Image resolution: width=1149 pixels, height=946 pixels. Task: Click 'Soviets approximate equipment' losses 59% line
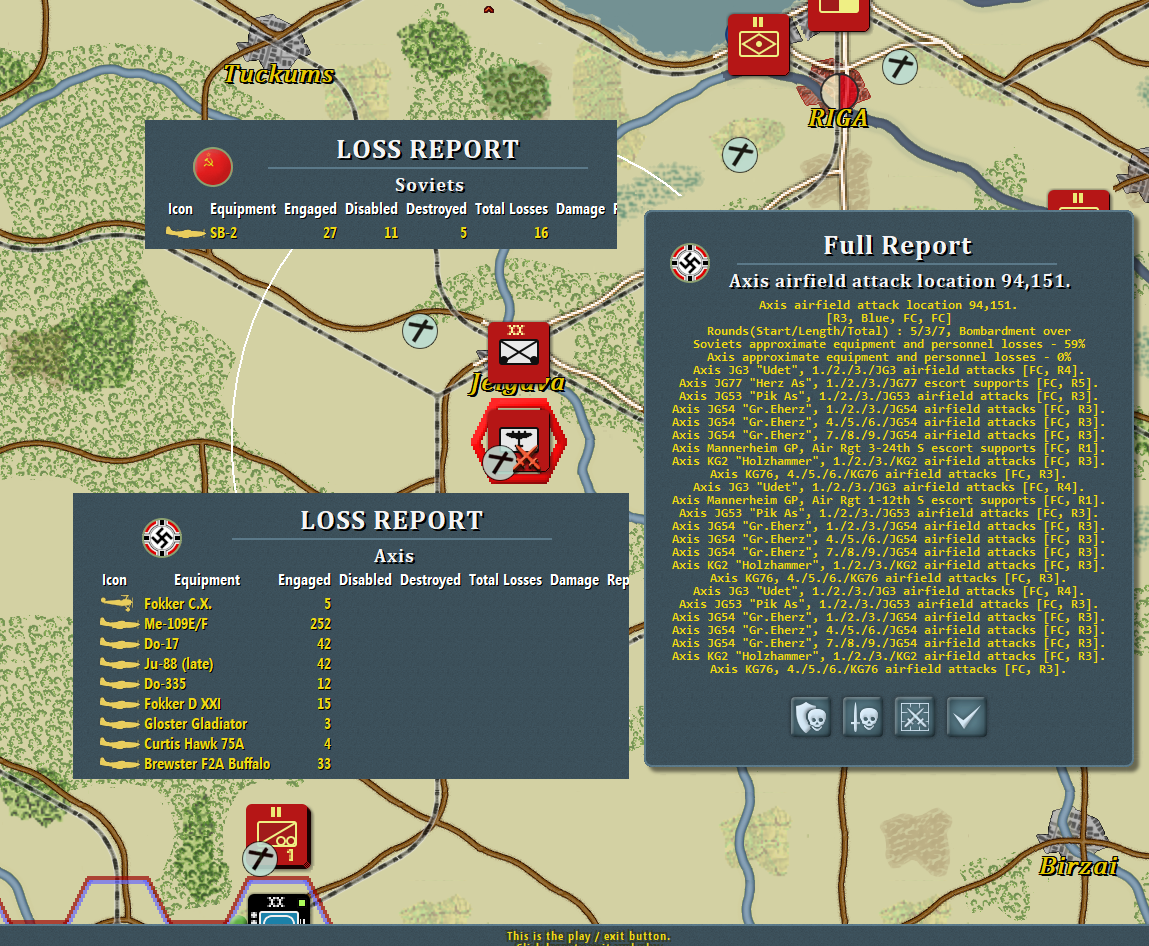click(x=889, y=344)
